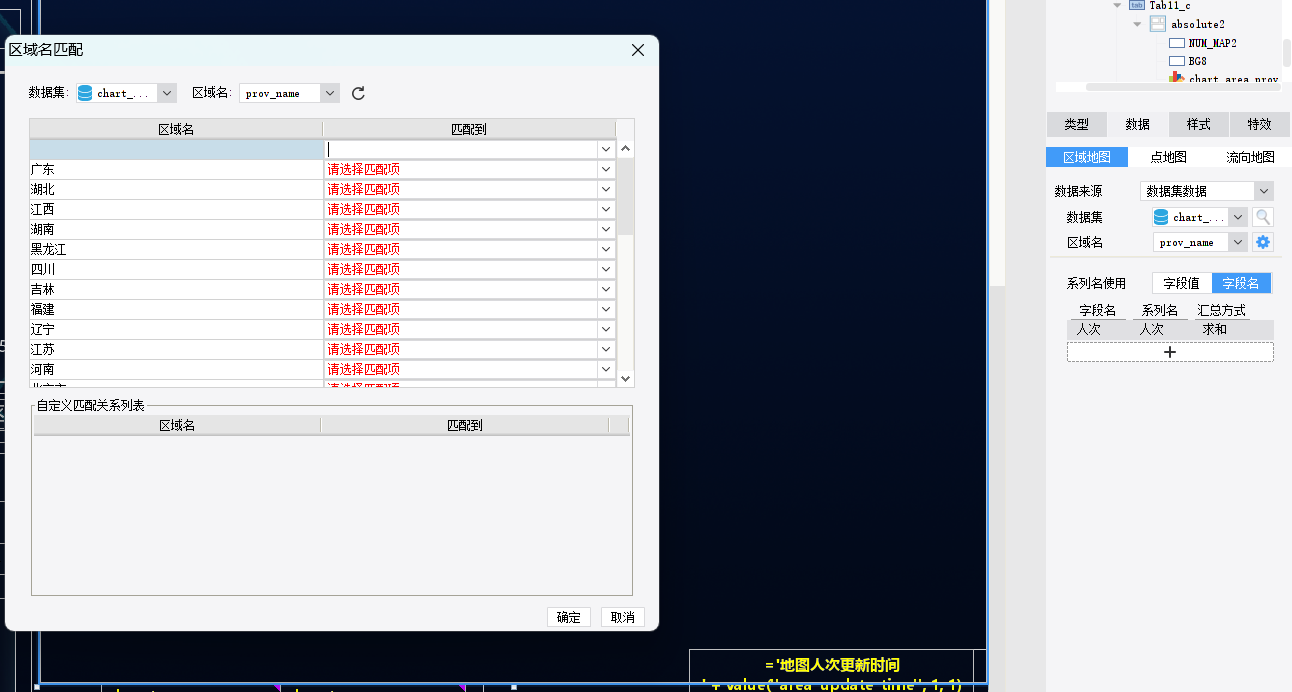1292x692 pixels.
Task: Switch to the 数据 tab
Action: point(1138,124)
